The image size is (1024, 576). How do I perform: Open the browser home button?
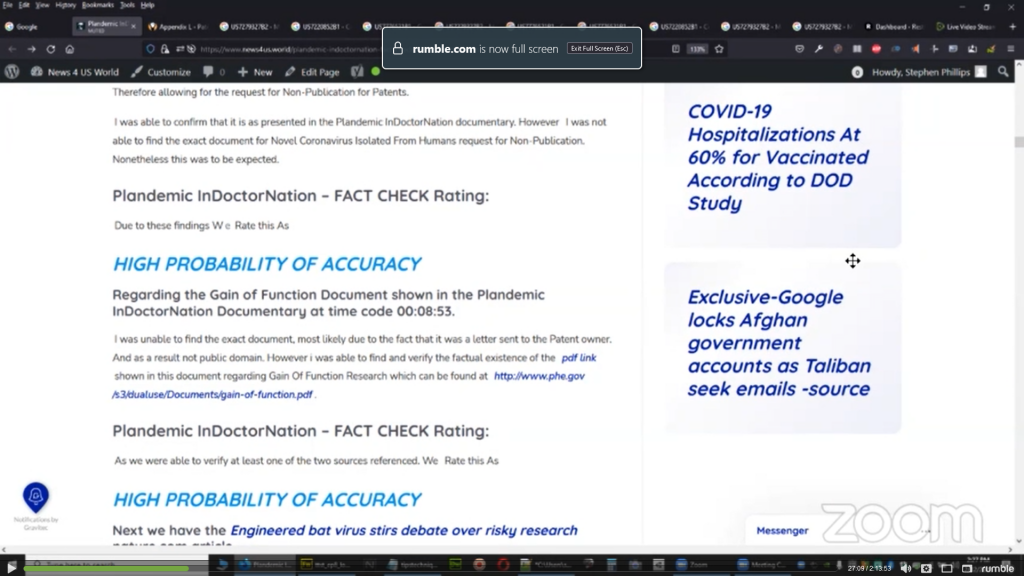[69, 49]
